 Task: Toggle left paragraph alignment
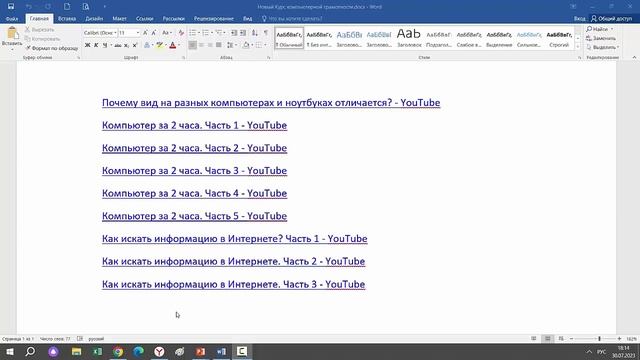tap(192, 45)
